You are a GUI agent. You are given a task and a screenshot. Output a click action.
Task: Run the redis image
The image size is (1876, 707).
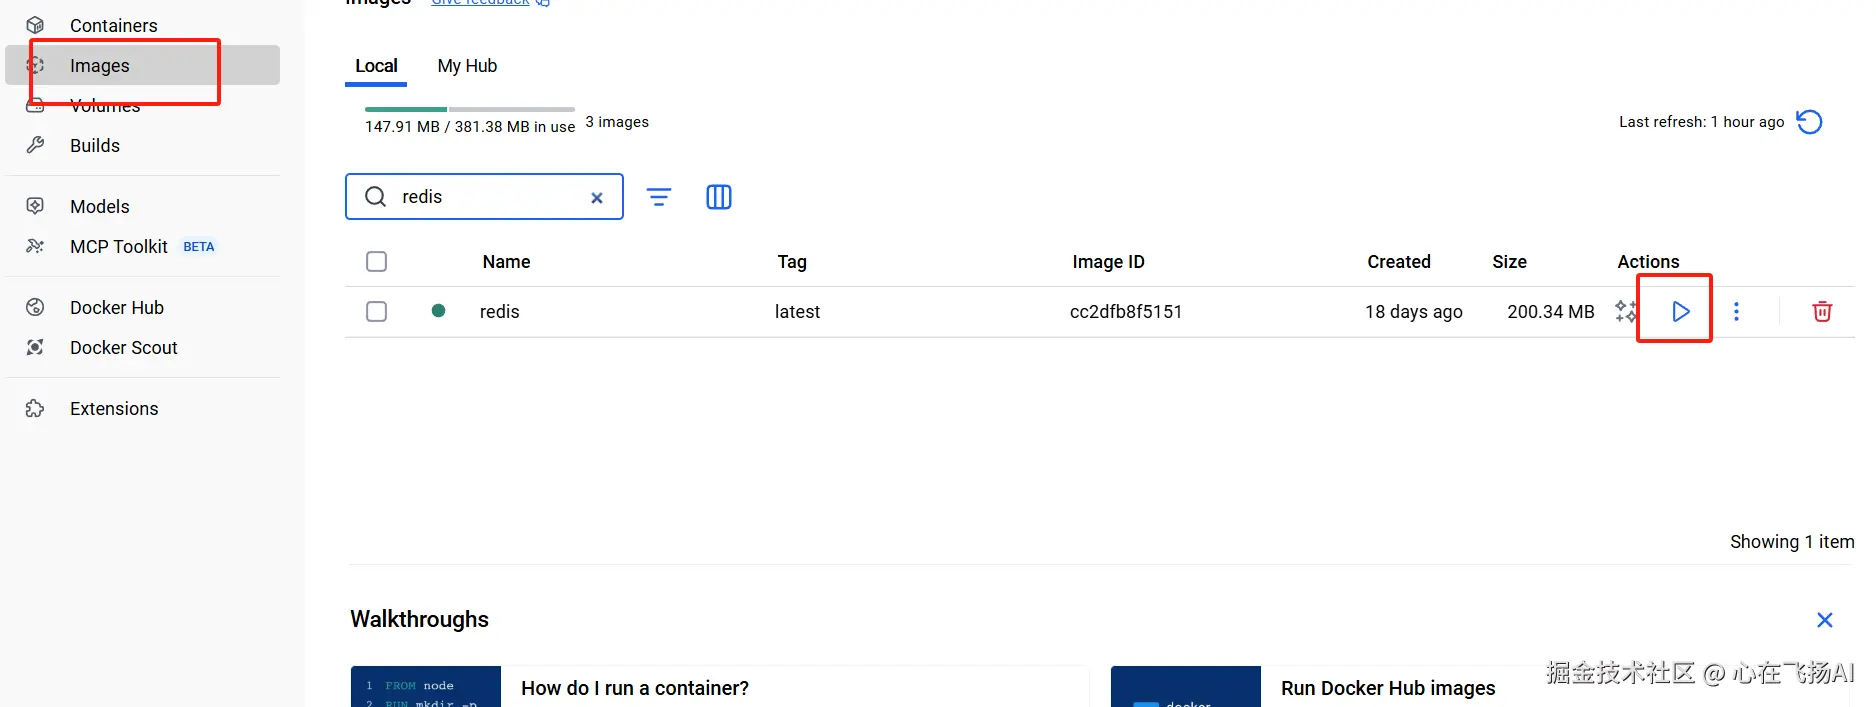1680,312
